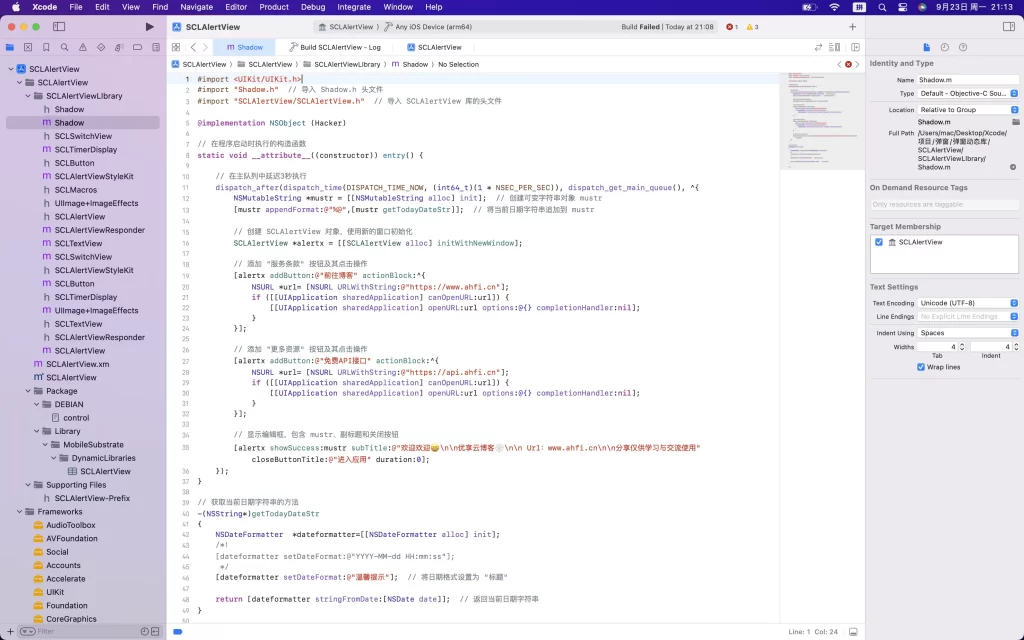Open the Test navigator diamond icon

coord(101,47)
